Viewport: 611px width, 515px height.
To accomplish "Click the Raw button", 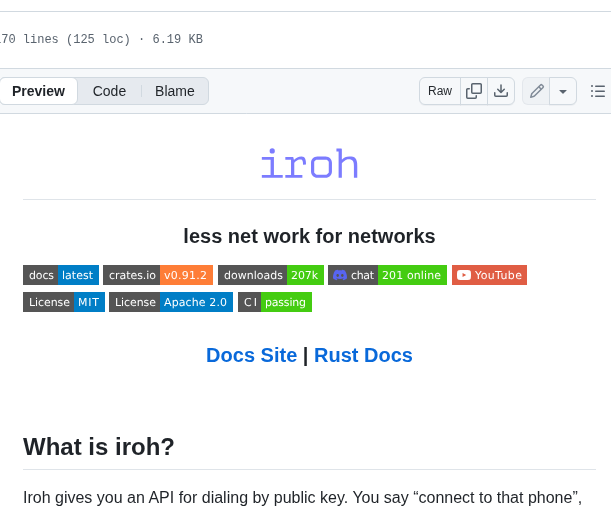I will [x=440, y=91].
